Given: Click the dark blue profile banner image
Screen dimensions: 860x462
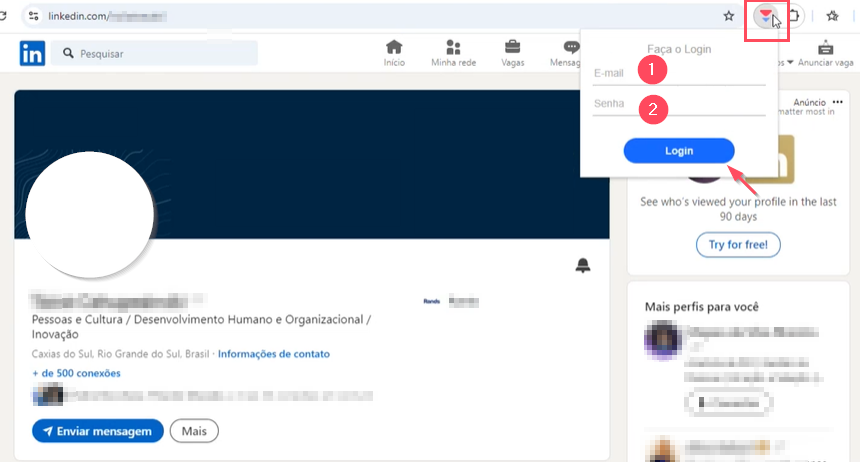Looking at the screenshot, I should coord(312,164).
